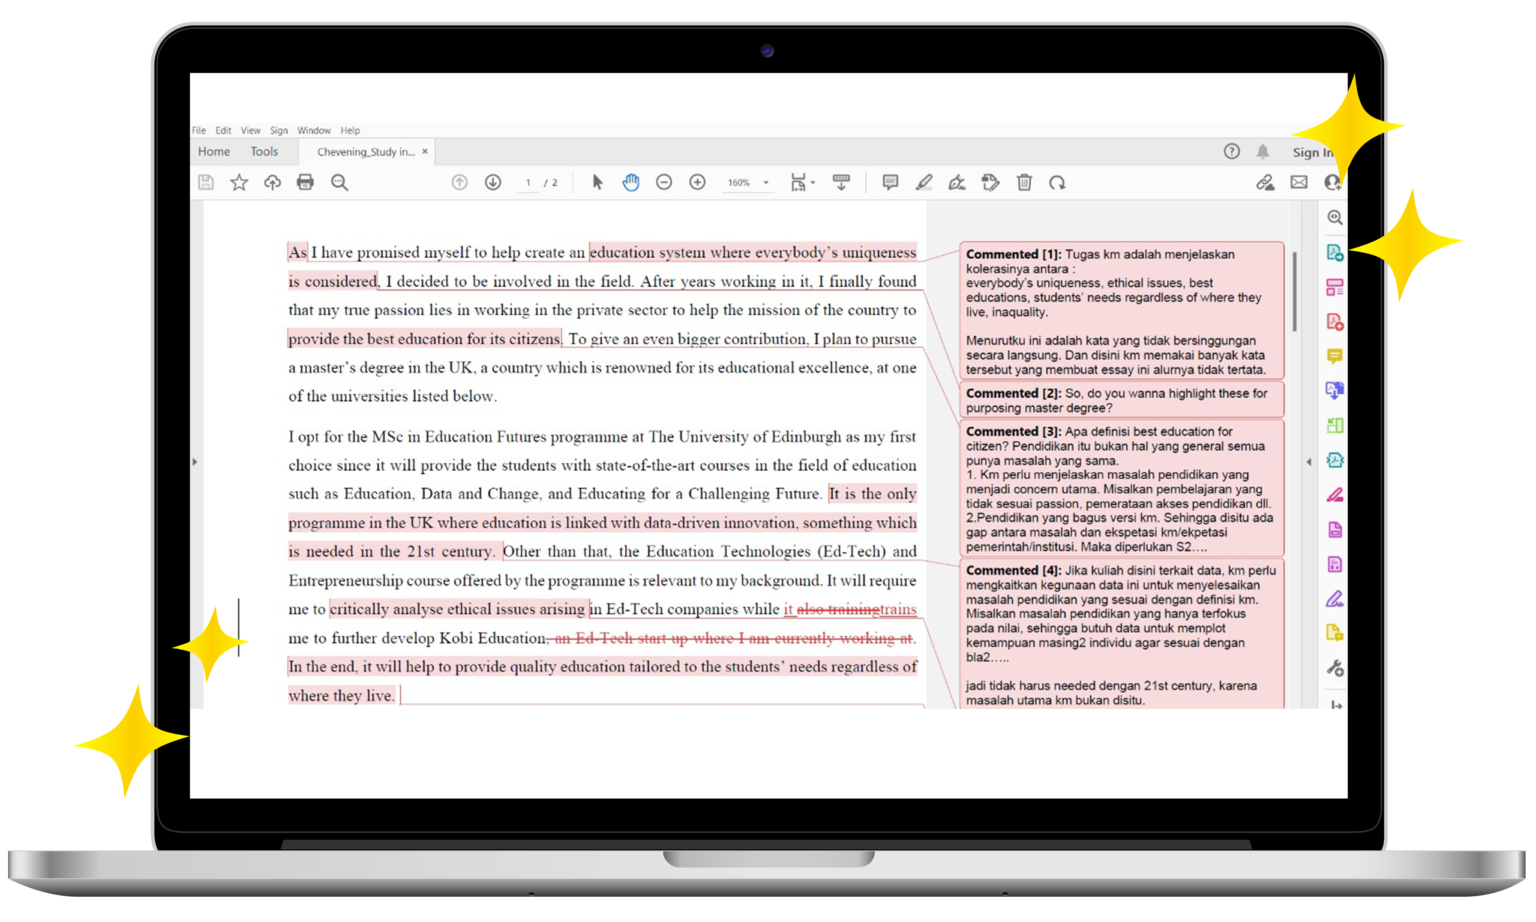Enable zoom out mode
The image size is (1536, 922).
click(663, 183)
